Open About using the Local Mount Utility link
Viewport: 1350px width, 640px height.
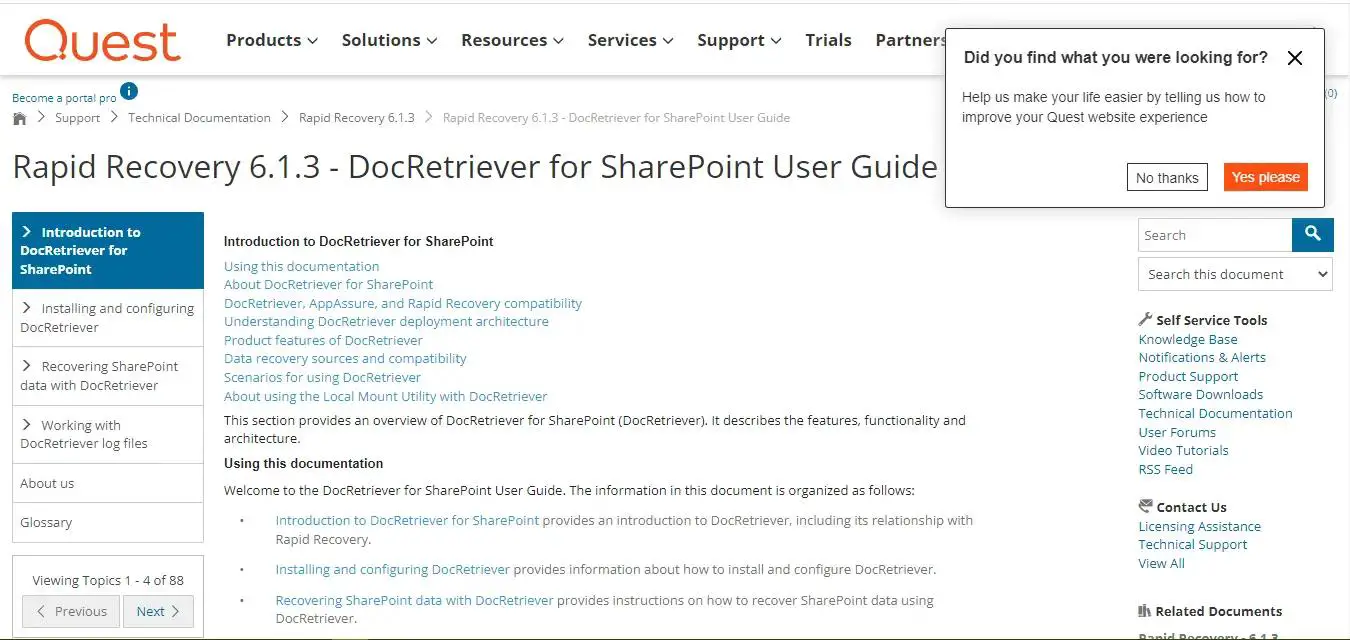click(x=385, y=396)
